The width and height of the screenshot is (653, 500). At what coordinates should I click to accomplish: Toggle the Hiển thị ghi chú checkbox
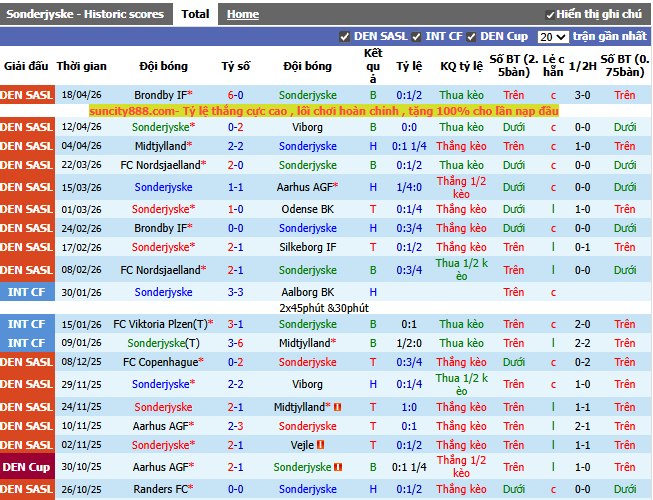pos(550,15)
